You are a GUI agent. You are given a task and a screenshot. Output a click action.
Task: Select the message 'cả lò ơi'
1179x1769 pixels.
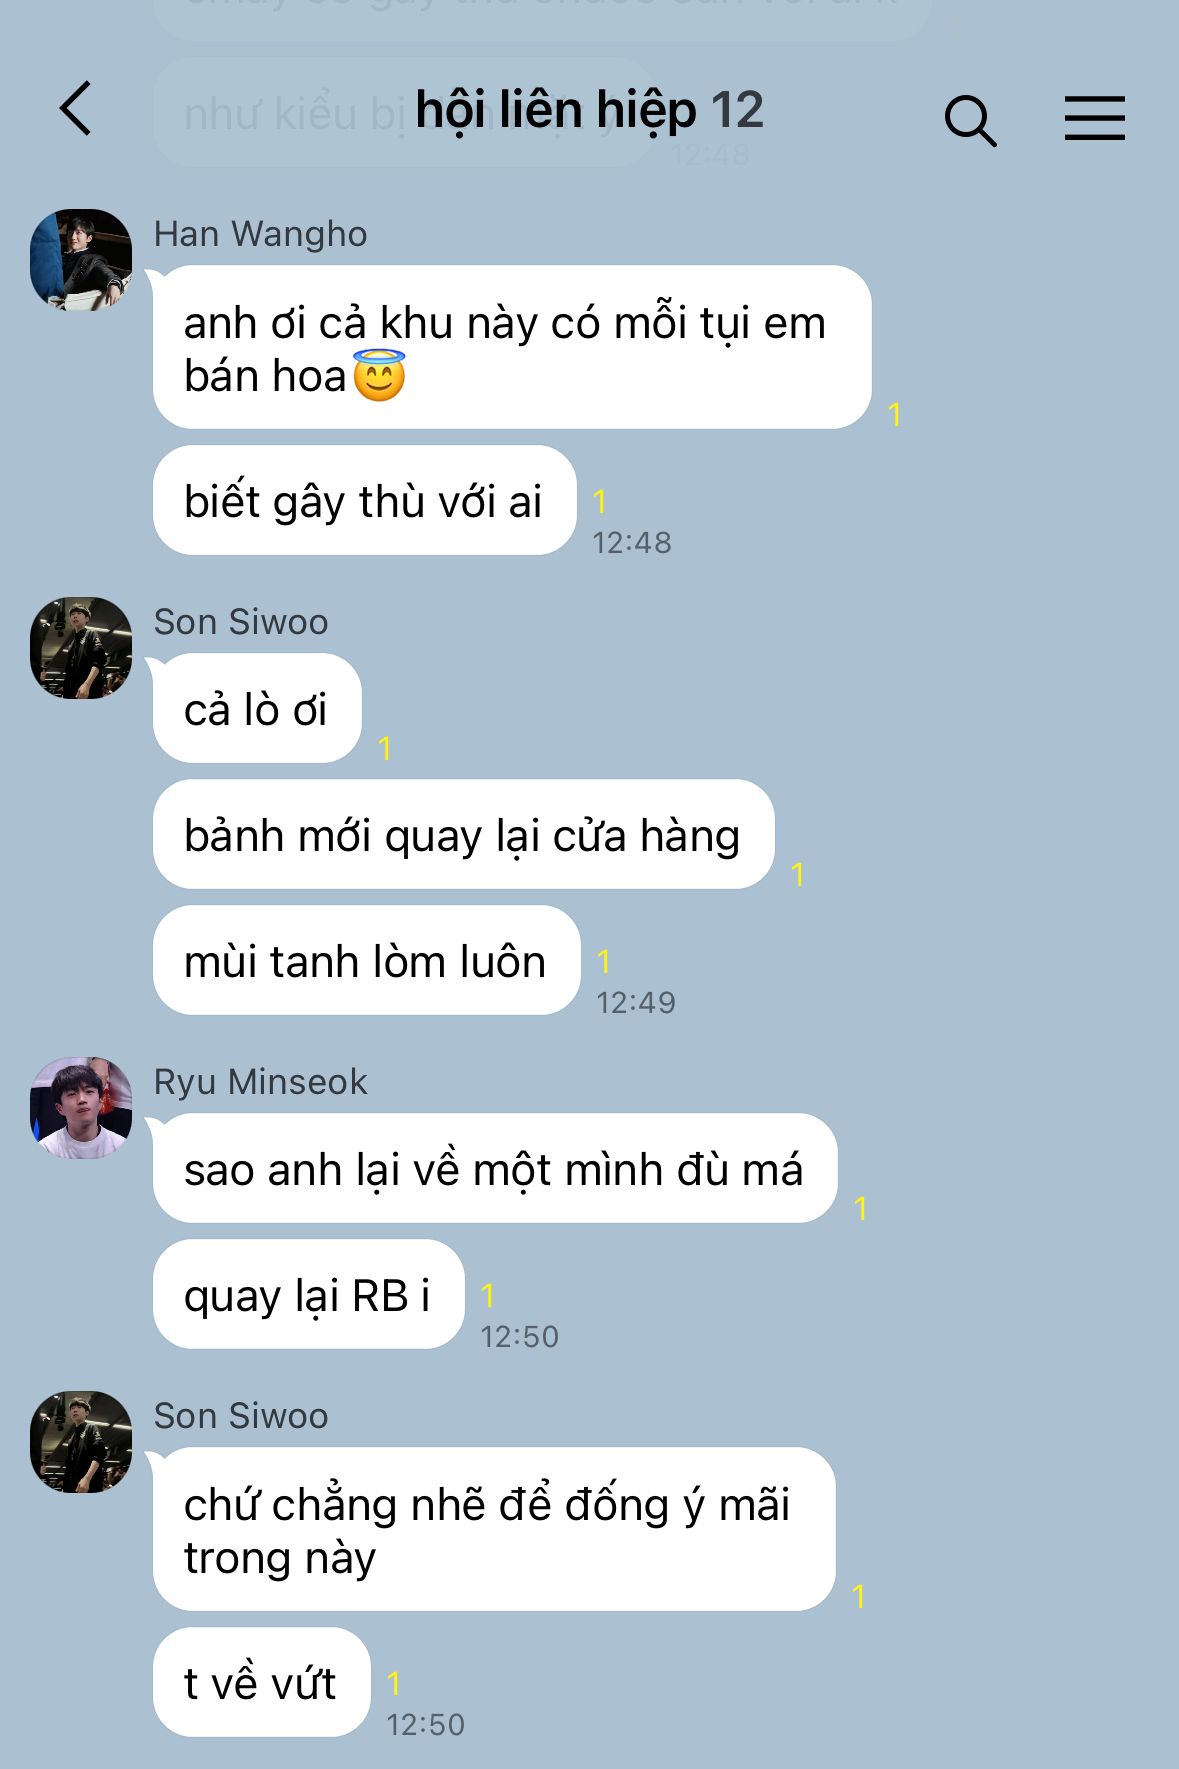[x=257, y=708]
